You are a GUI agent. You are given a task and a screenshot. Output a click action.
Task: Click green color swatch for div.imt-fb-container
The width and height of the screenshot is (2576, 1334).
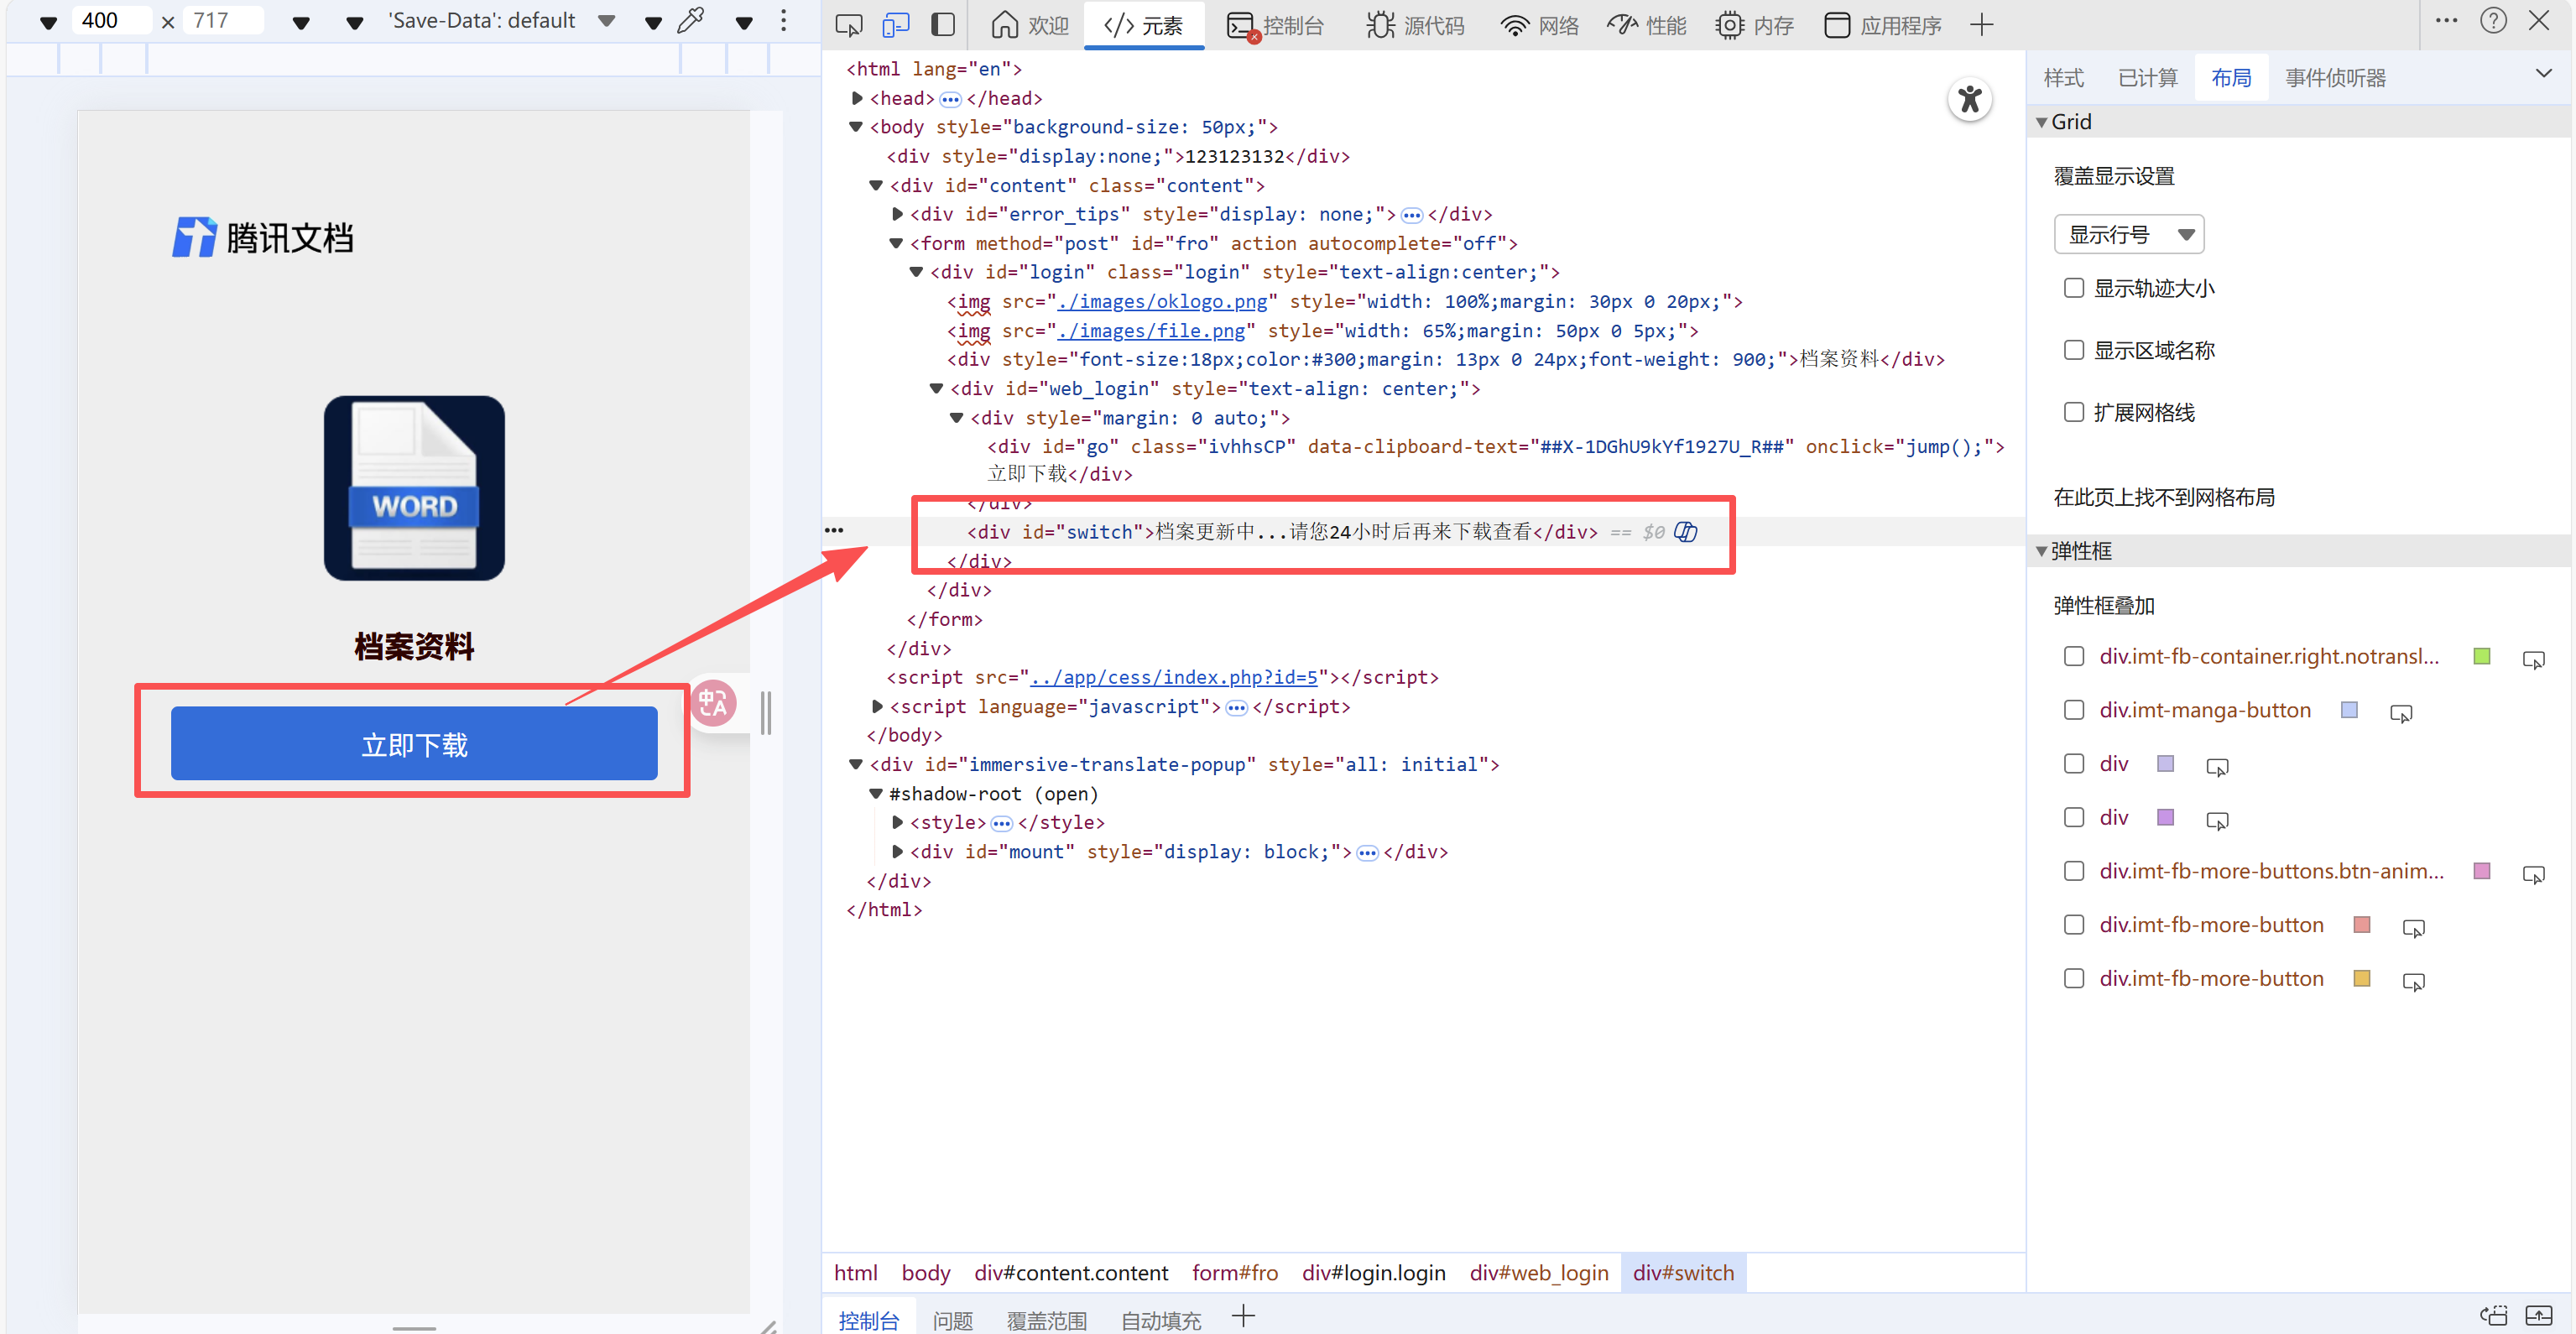[x=2481, y=657]
